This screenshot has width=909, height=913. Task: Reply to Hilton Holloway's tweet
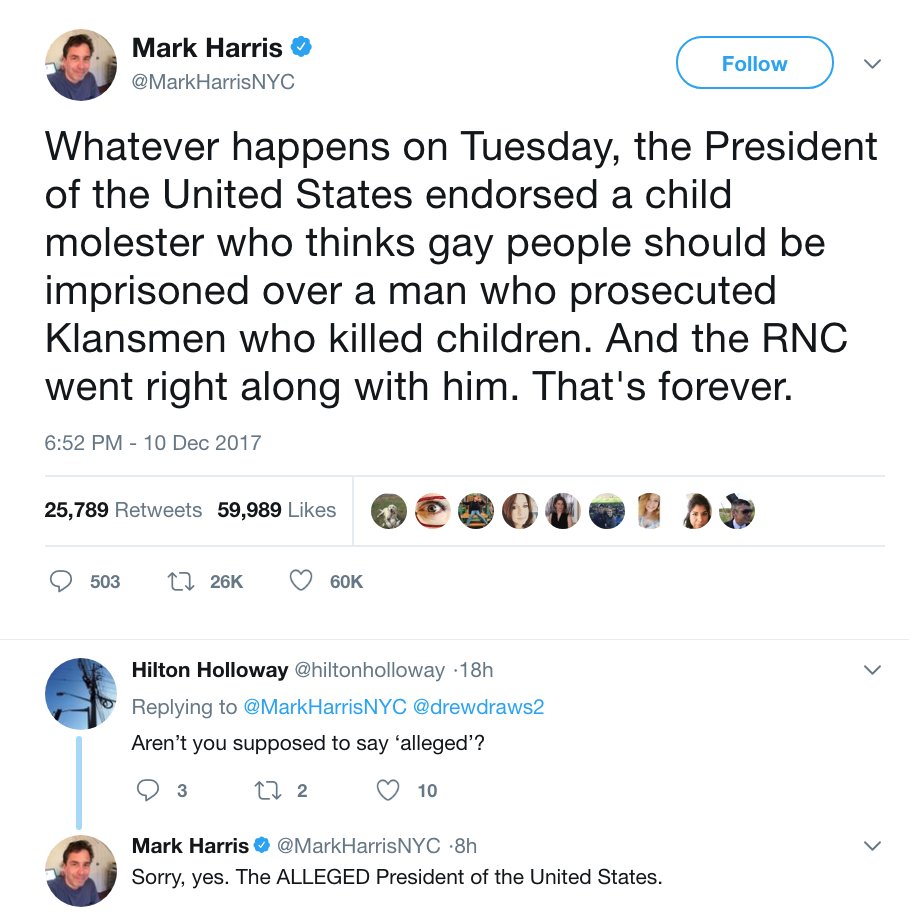(x=147, y=790)
